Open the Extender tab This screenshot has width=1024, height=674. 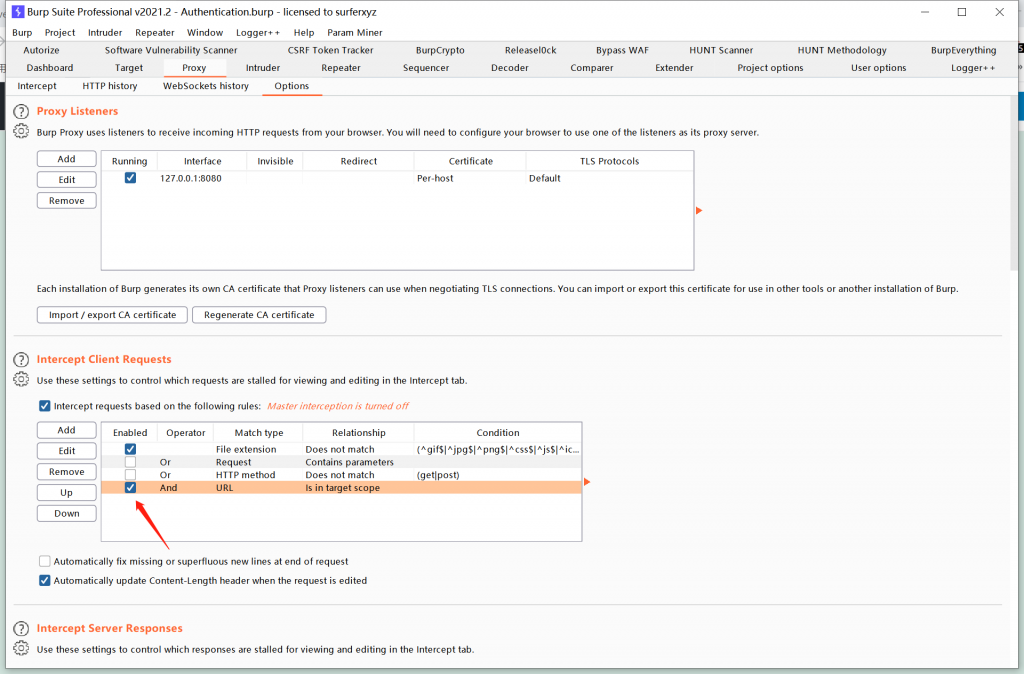coord(674,68)
